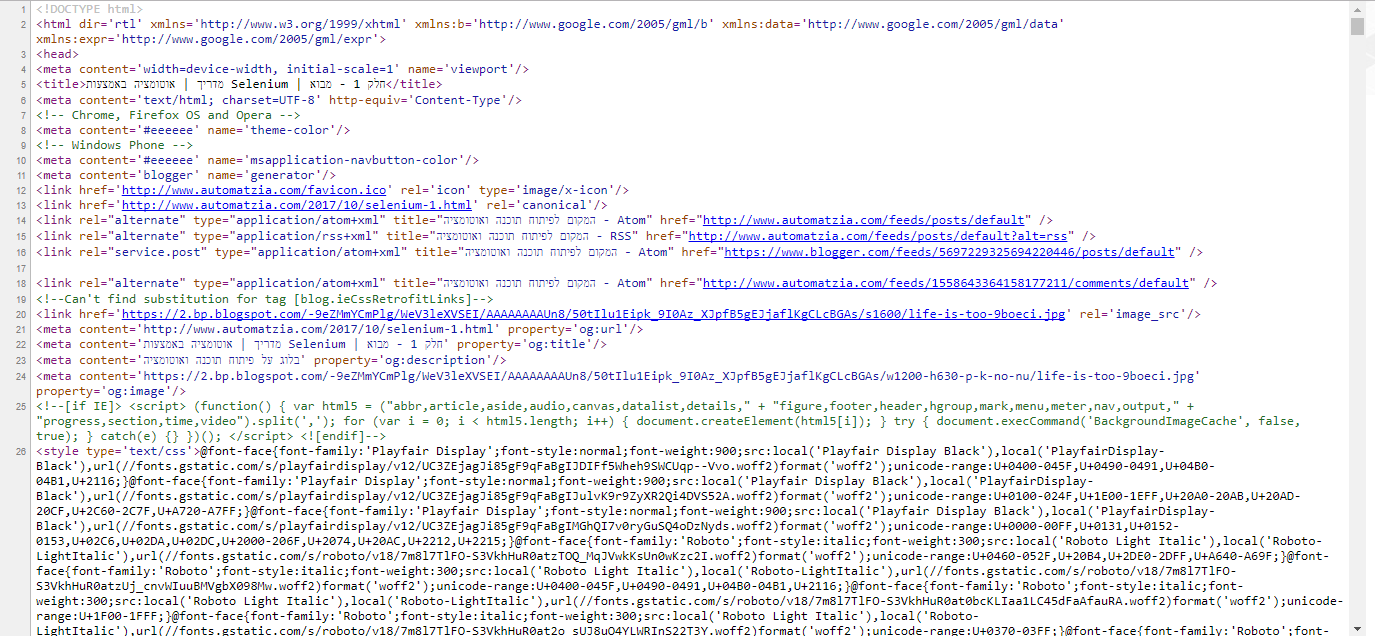Viewport: 1375px width, 636px height.
Task: Click the scrollbar up arrow
Action: pyautogui.click(x=1357, y=8)
